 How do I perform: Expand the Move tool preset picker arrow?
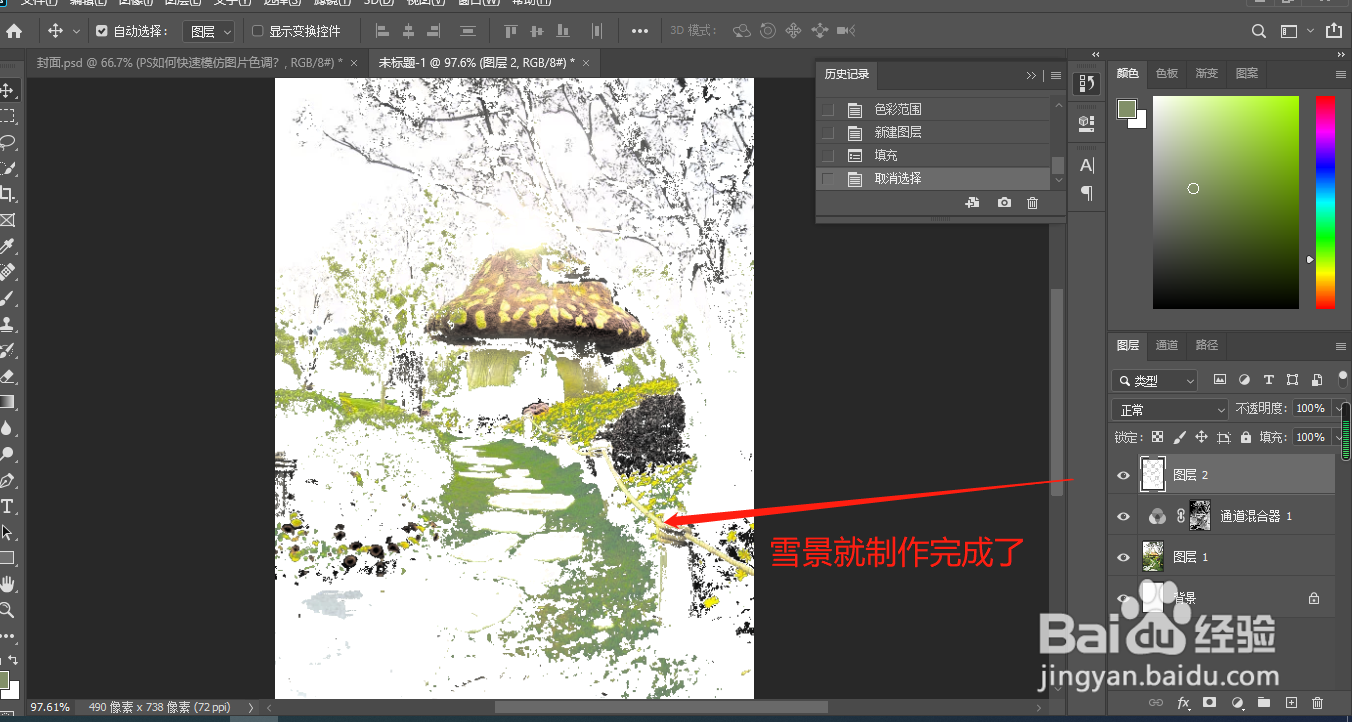point(76,32)
